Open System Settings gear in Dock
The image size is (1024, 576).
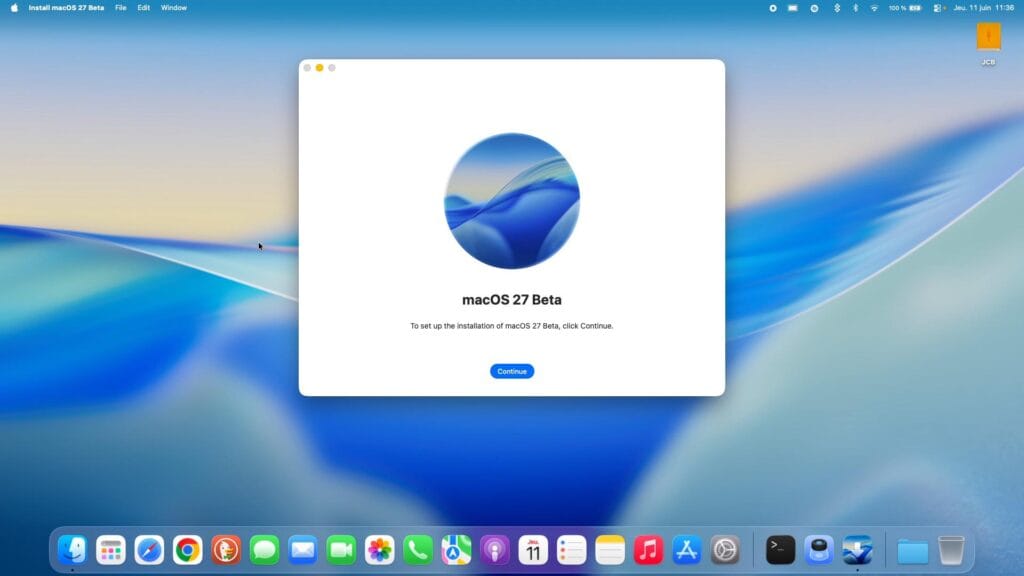click(725, 550)
